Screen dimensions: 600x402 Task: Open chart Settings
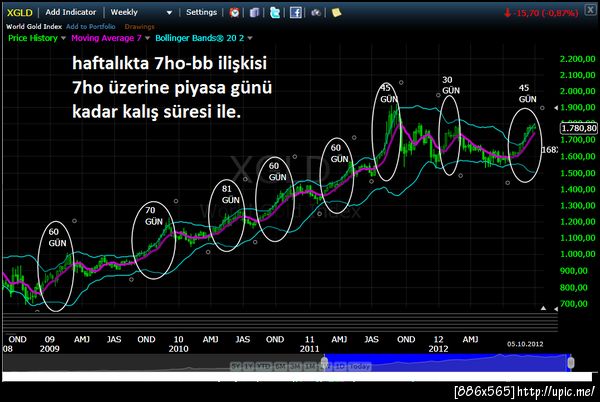(201, 12)
